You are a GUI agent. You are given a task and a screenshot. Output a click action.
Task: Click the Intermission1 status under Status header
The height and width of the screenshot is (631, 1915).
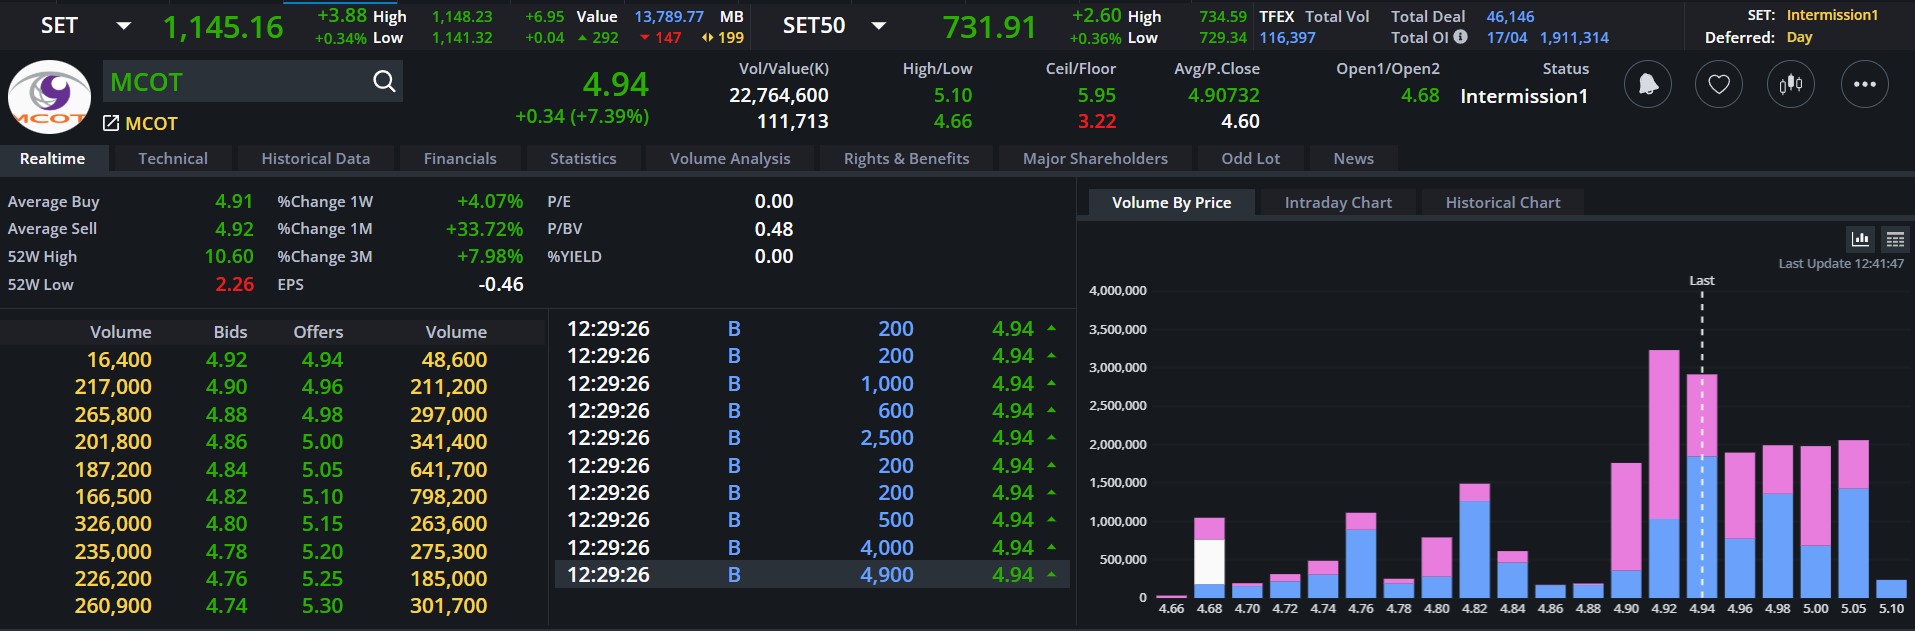tap(1524, 96)
